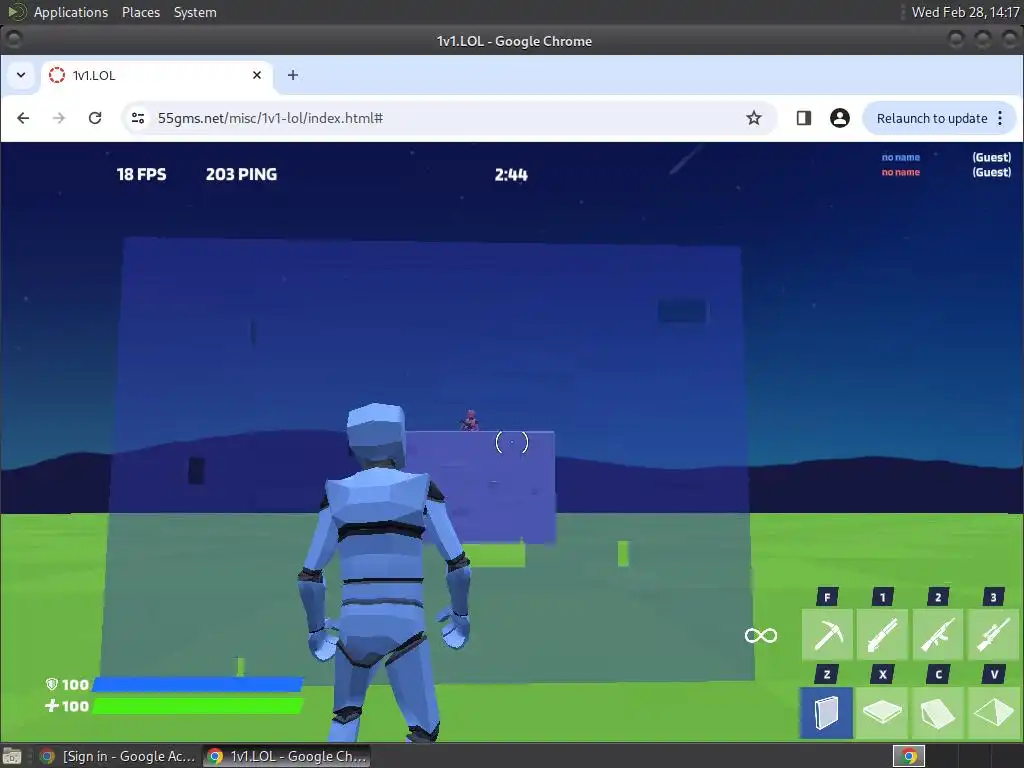Viewport: 1024px width, 768px height.
Task: Click the show desktop icon in taskbar
Action: tap(12, 756)
